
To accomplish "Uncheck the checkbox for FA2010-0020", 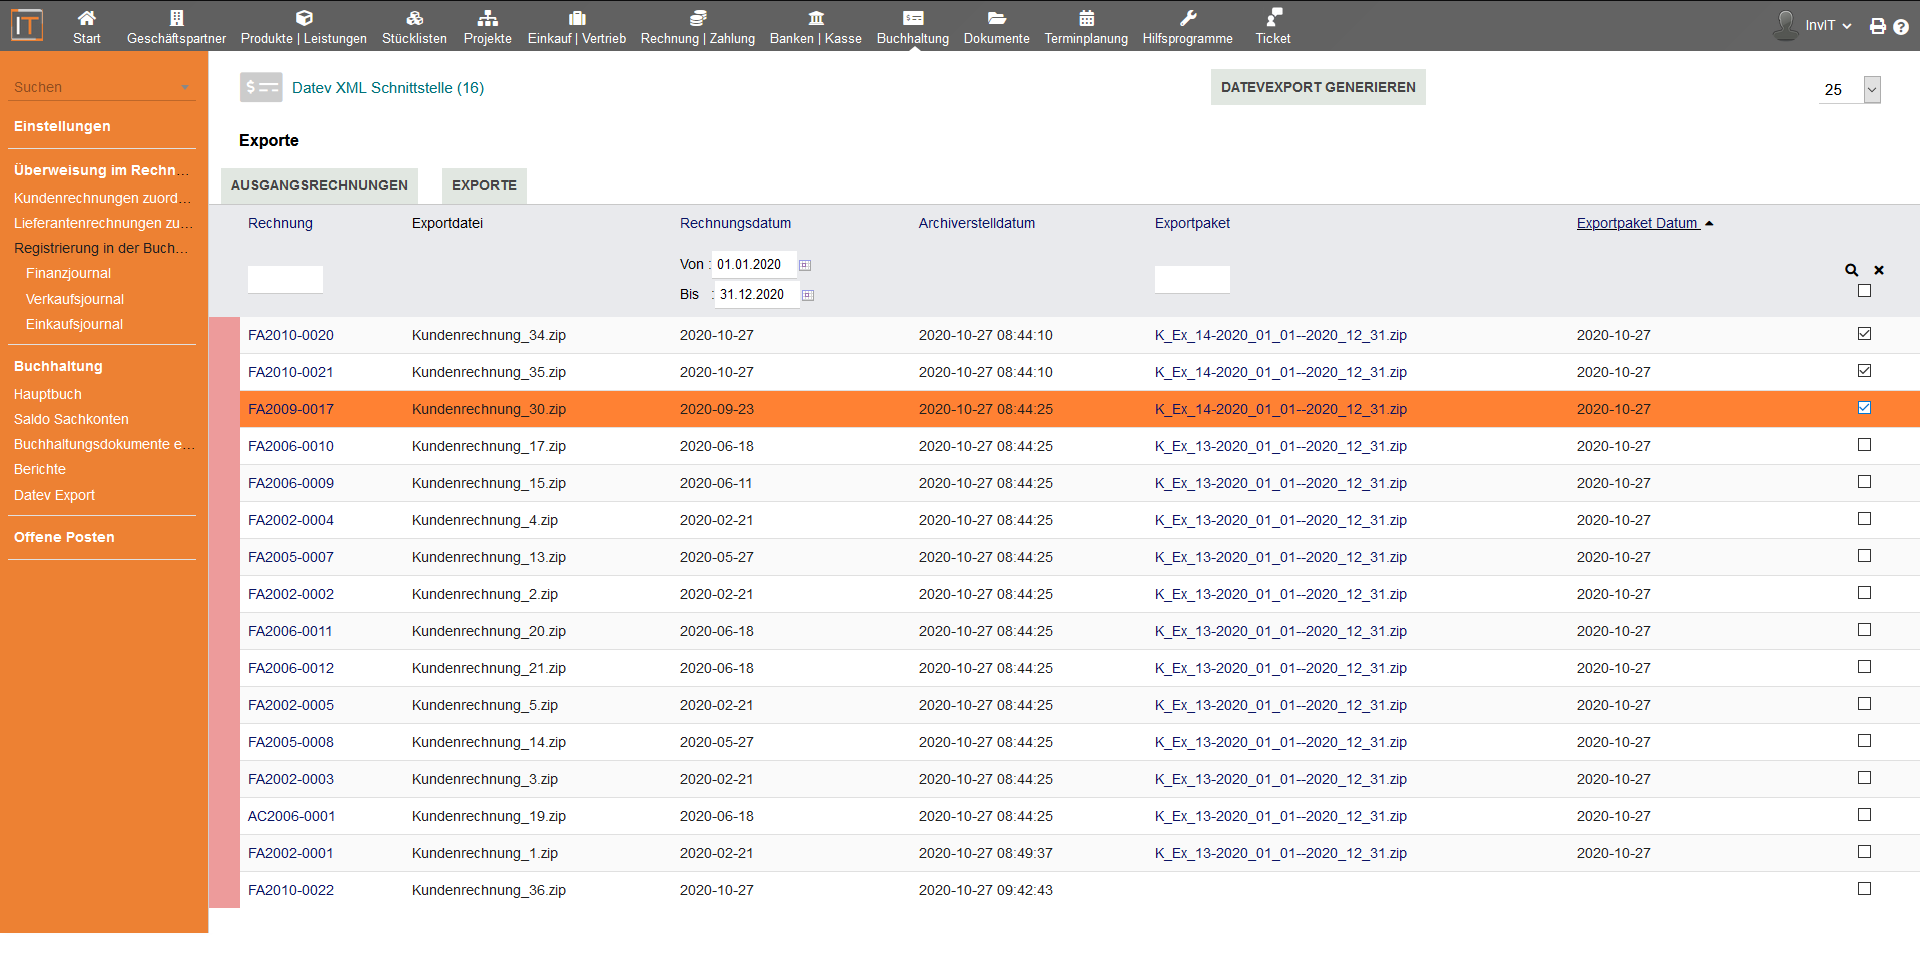I will [x=1864, y=334].
